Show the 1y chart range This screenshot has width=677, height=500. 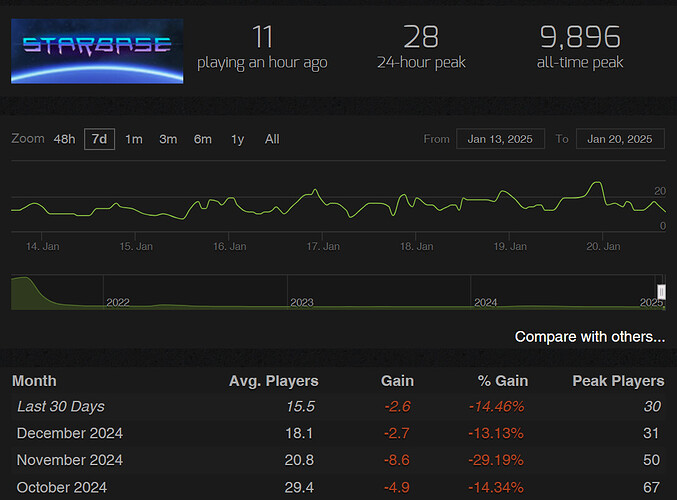[x=237, y=139]
